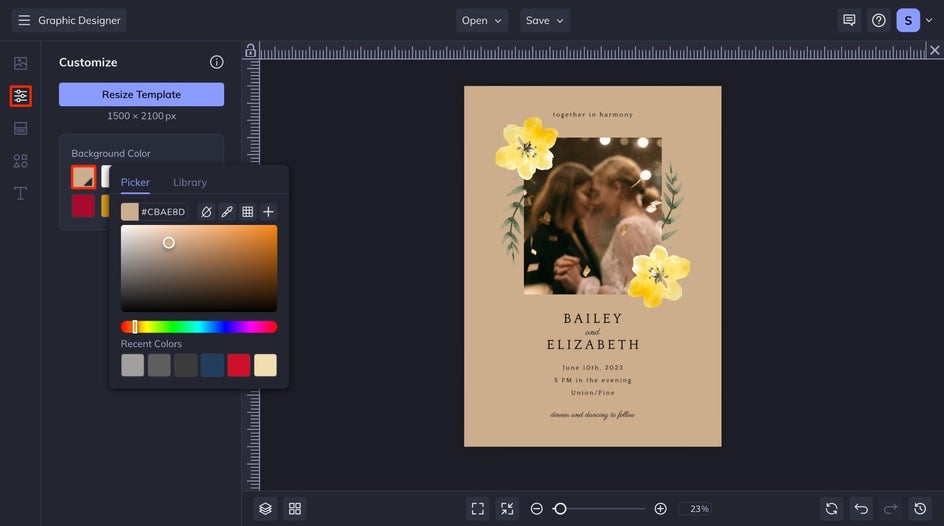Open the help question mark icon
The width and height of the screenshot is (944, 526).
879,20
